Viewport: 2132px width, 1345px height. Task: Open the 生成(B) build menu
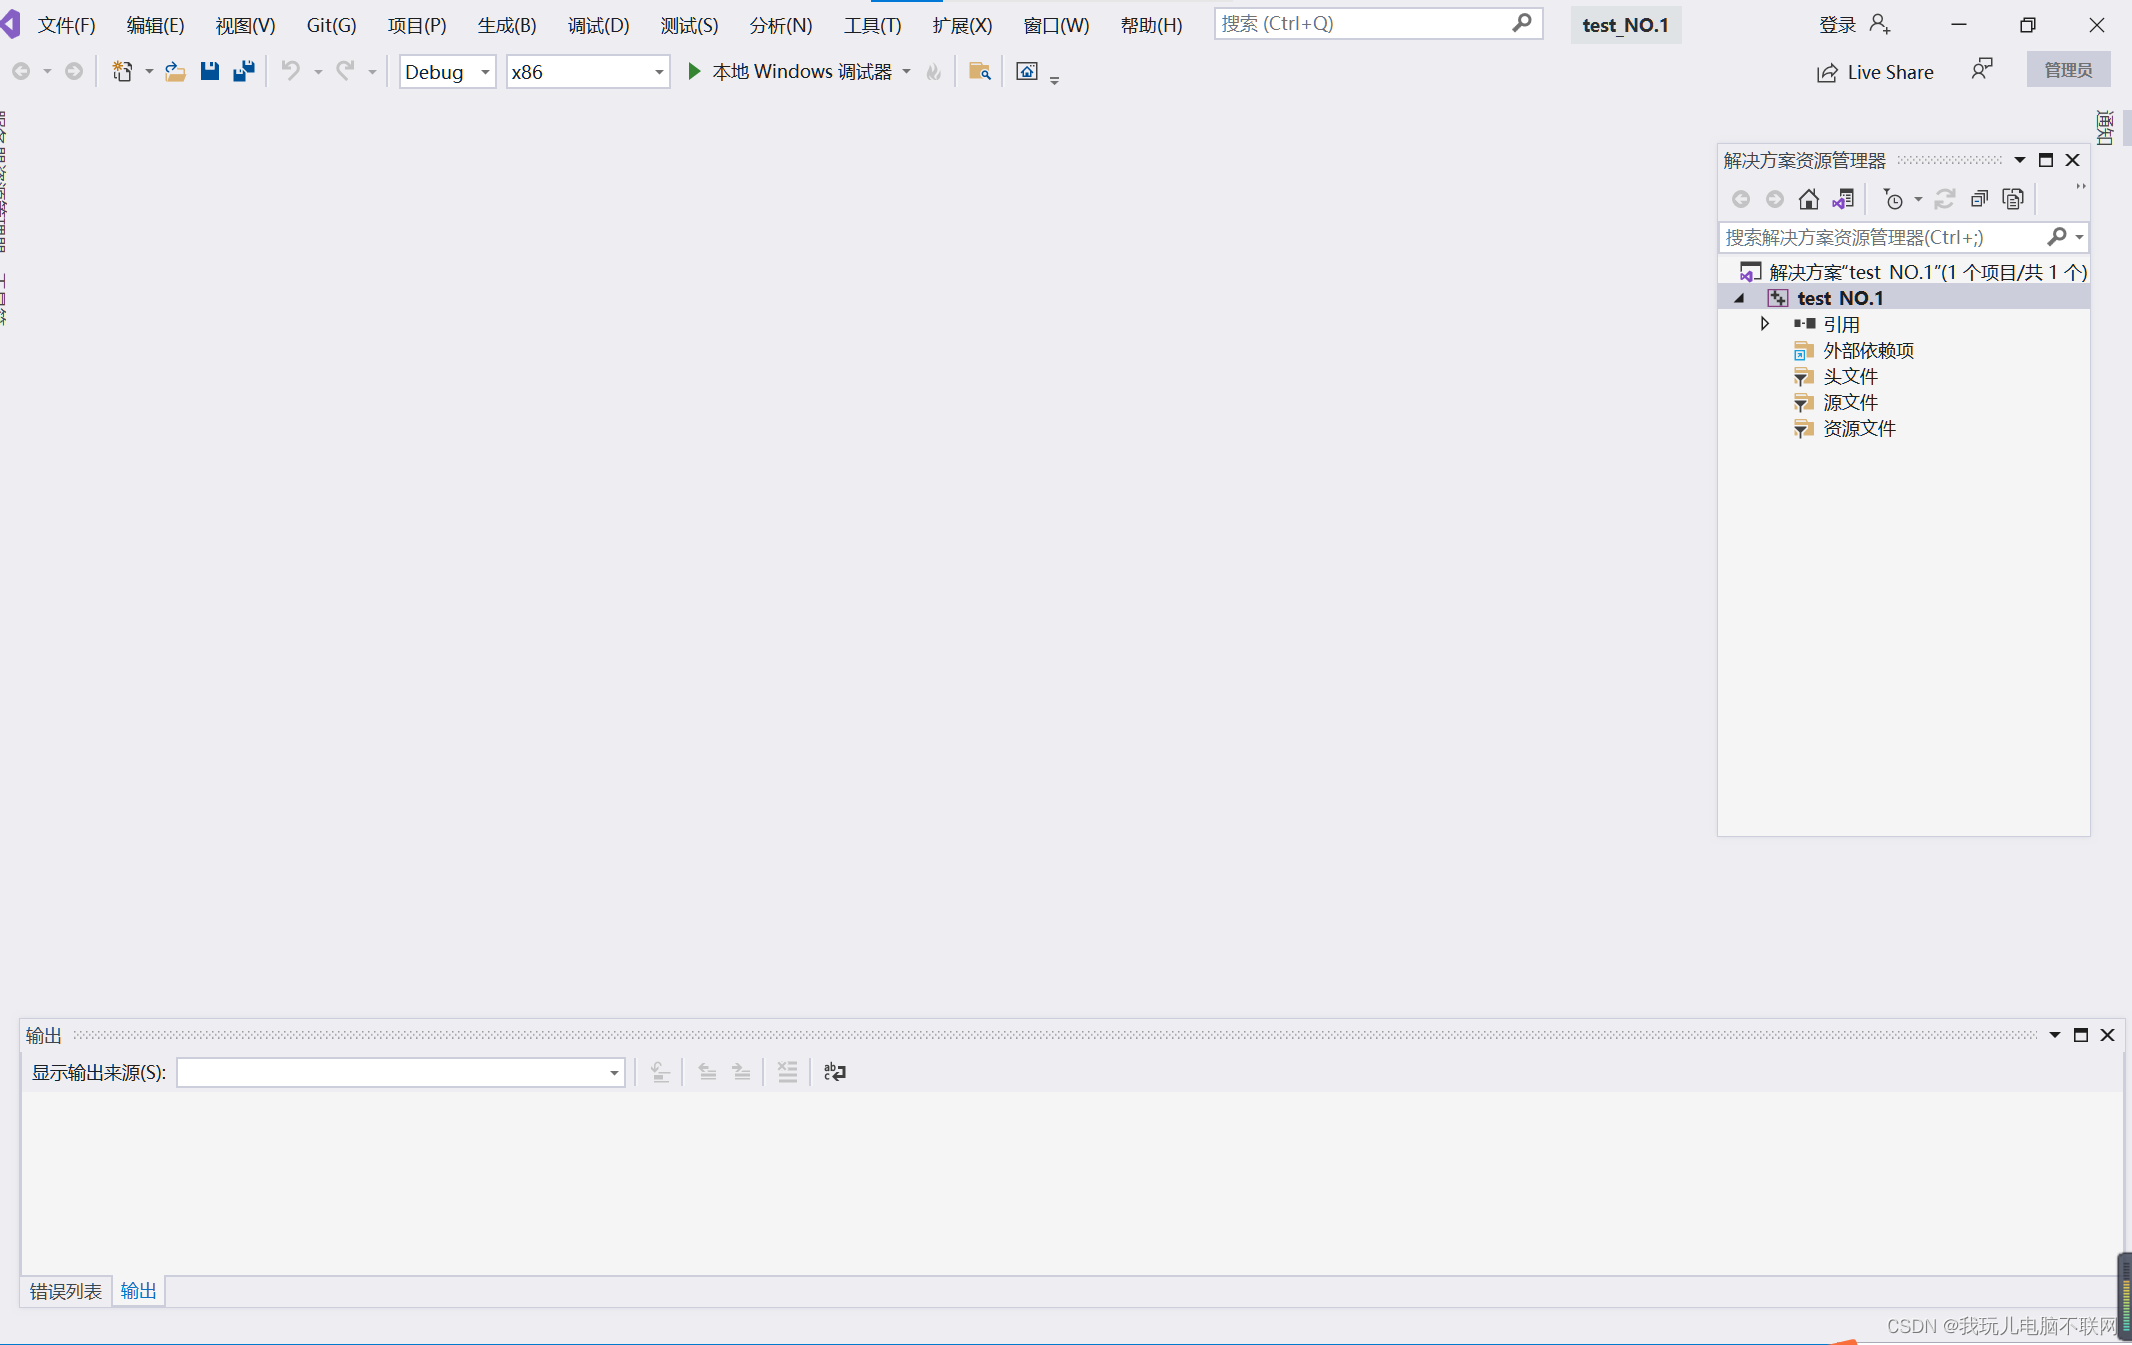coord(506,25)
